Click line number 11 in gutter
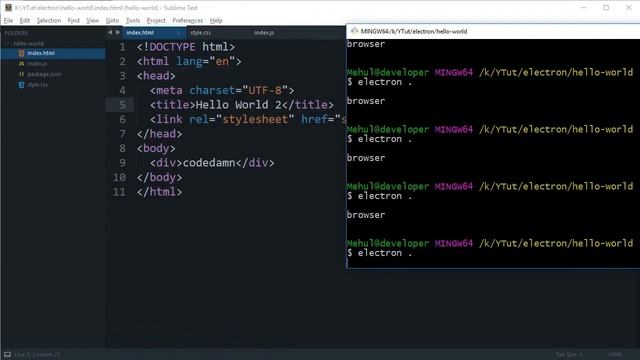640x360 pixels. coord(119,192)
